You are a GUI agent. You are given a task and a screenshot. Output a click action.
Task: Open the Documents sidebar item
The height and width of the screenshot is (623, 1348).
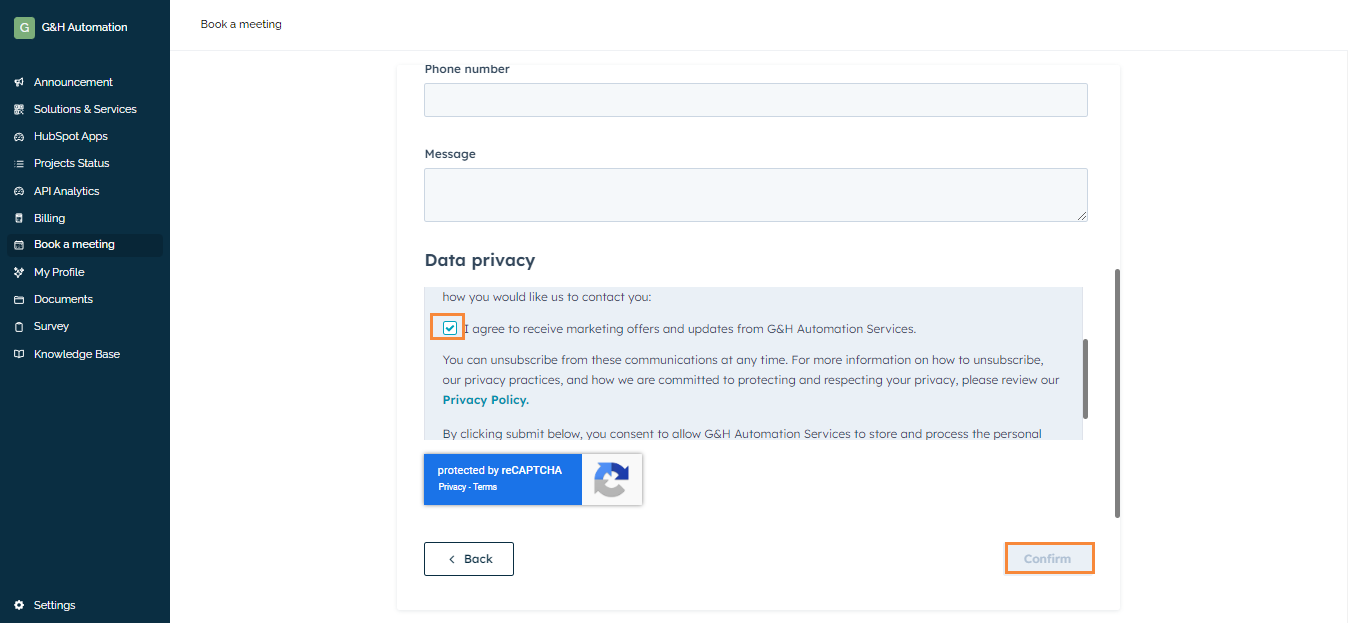pyautogui.click(x=63, y=299)
